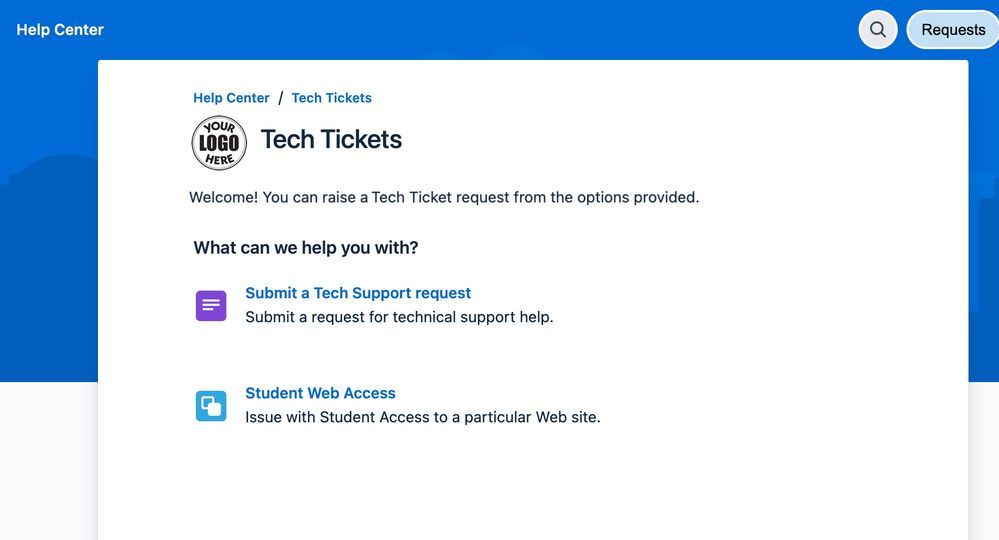Click the slash separator in the breadcrumb
Image resolution: width=999 pixels, height=540 pixels.
coord(281,98)
